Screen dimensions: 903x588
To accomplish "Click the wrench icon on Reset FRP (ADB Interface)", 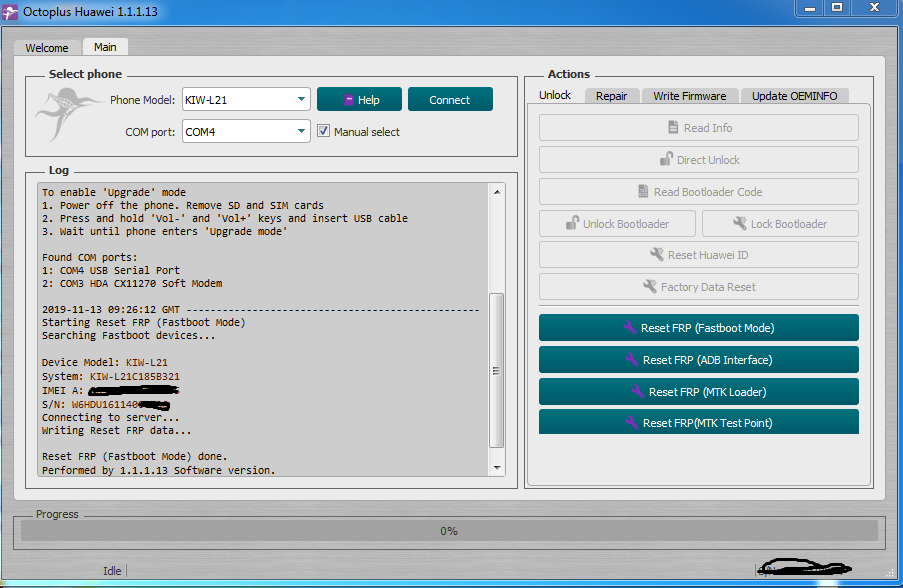I will pyautogui.click(x=632, y=359).
